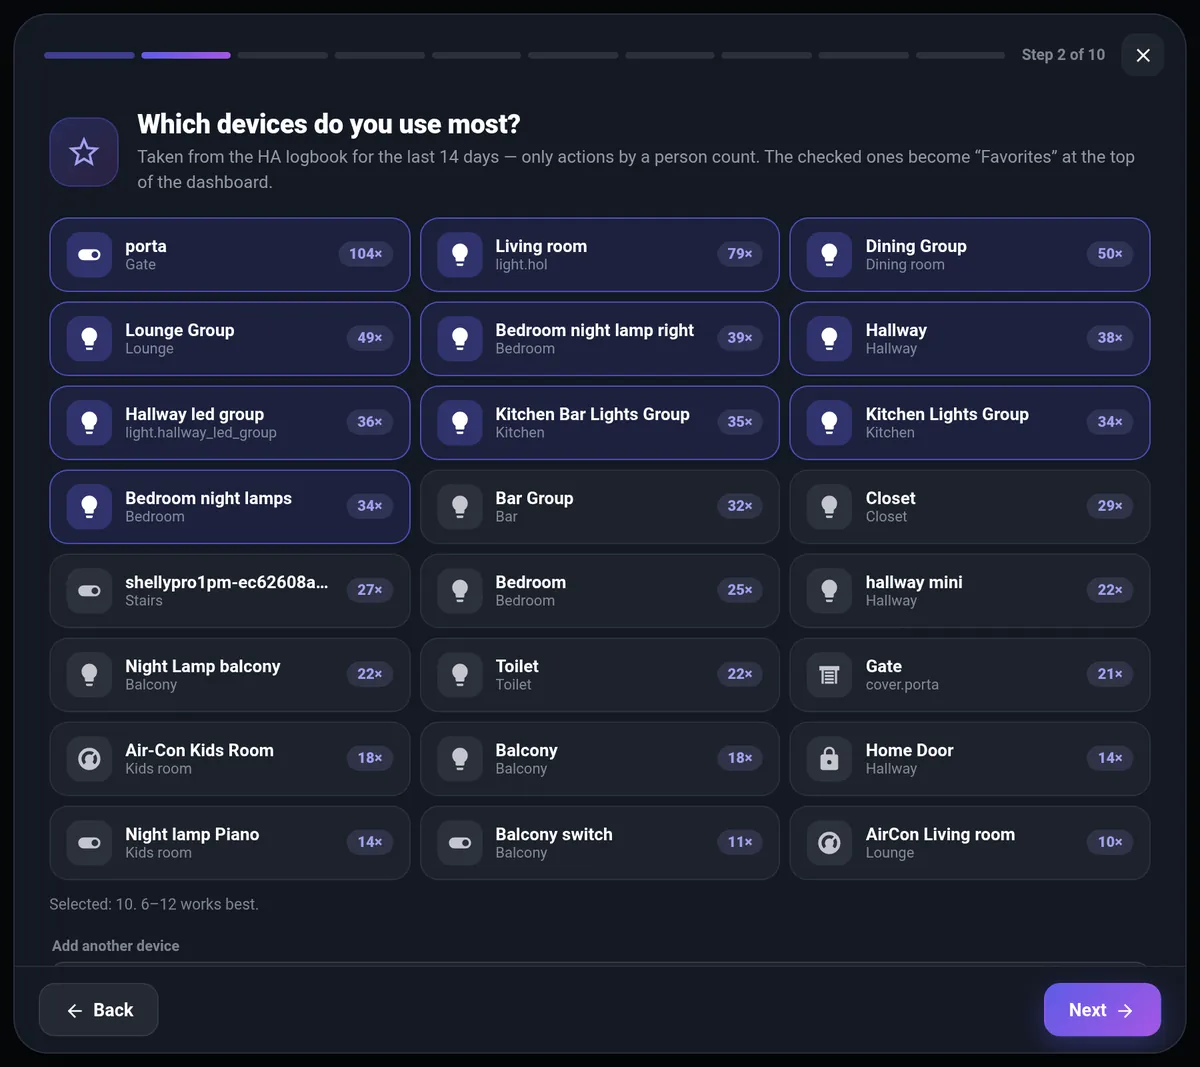This screenshot has width=1200, height=1067.
Task: Click the switch icon on the shellypro1pm card
Action: point(89,591)
